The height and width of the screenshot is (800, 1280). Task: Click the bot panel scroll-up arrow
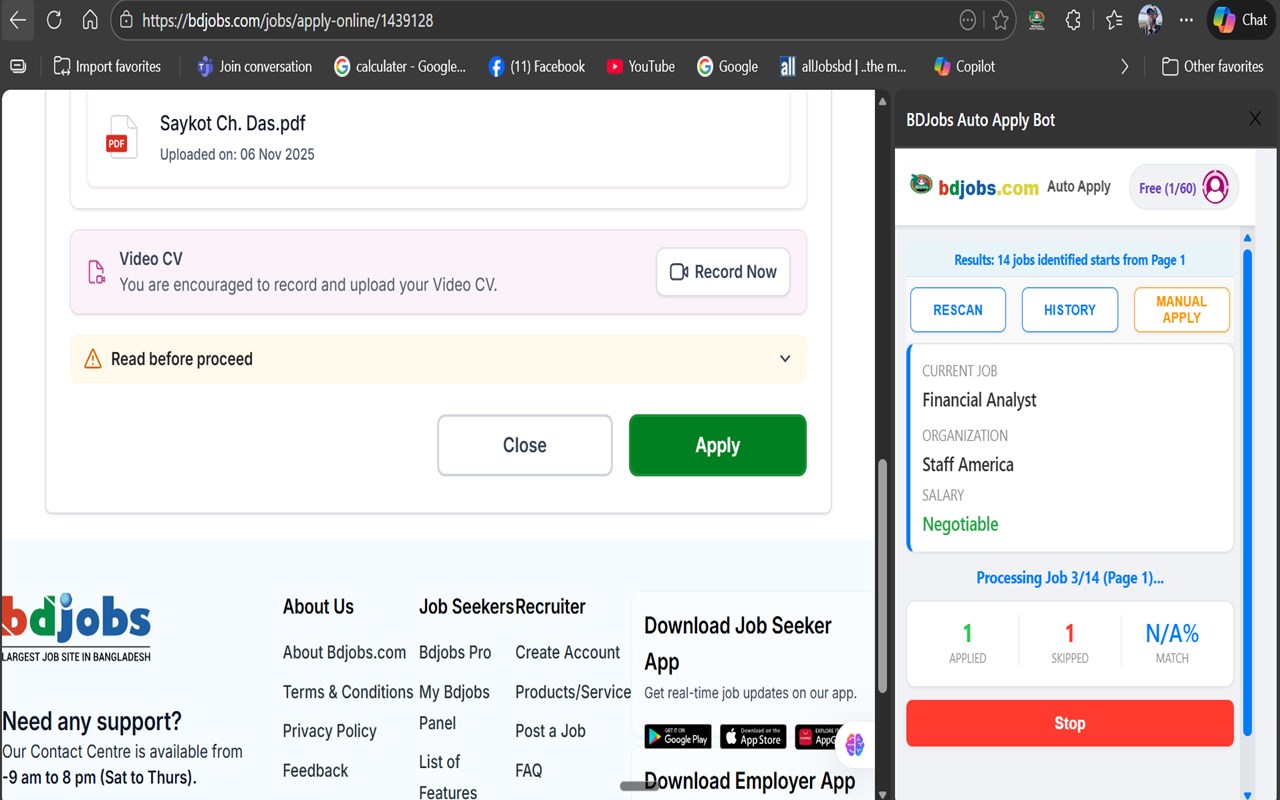click(x=1247, y=238)
